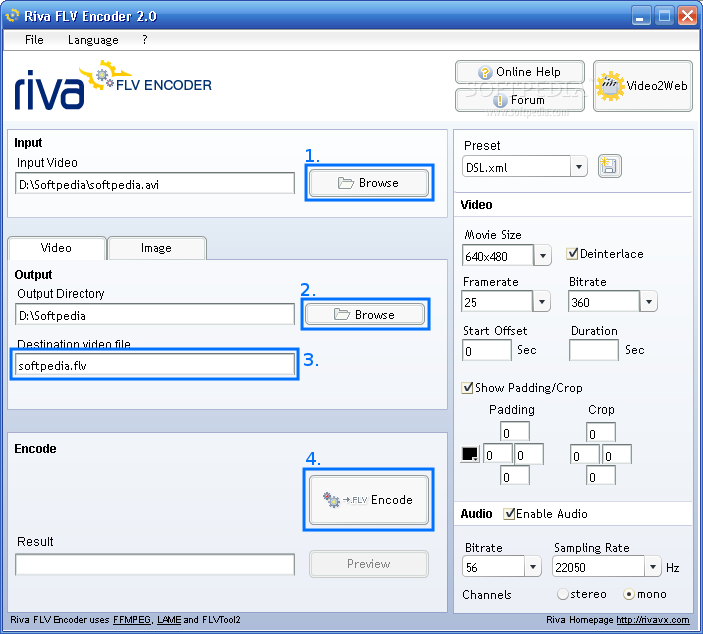Image resolution: width=703 pixels, height=634 pixels.
Task: Click the Start Offset seconds field
Action: click(x=486, y=350)
